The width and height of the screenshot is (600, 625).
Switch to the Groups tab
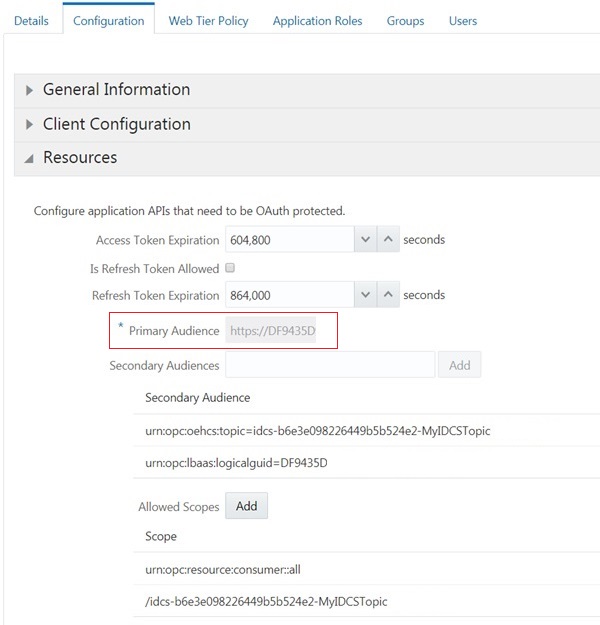(x=405, y=21)
